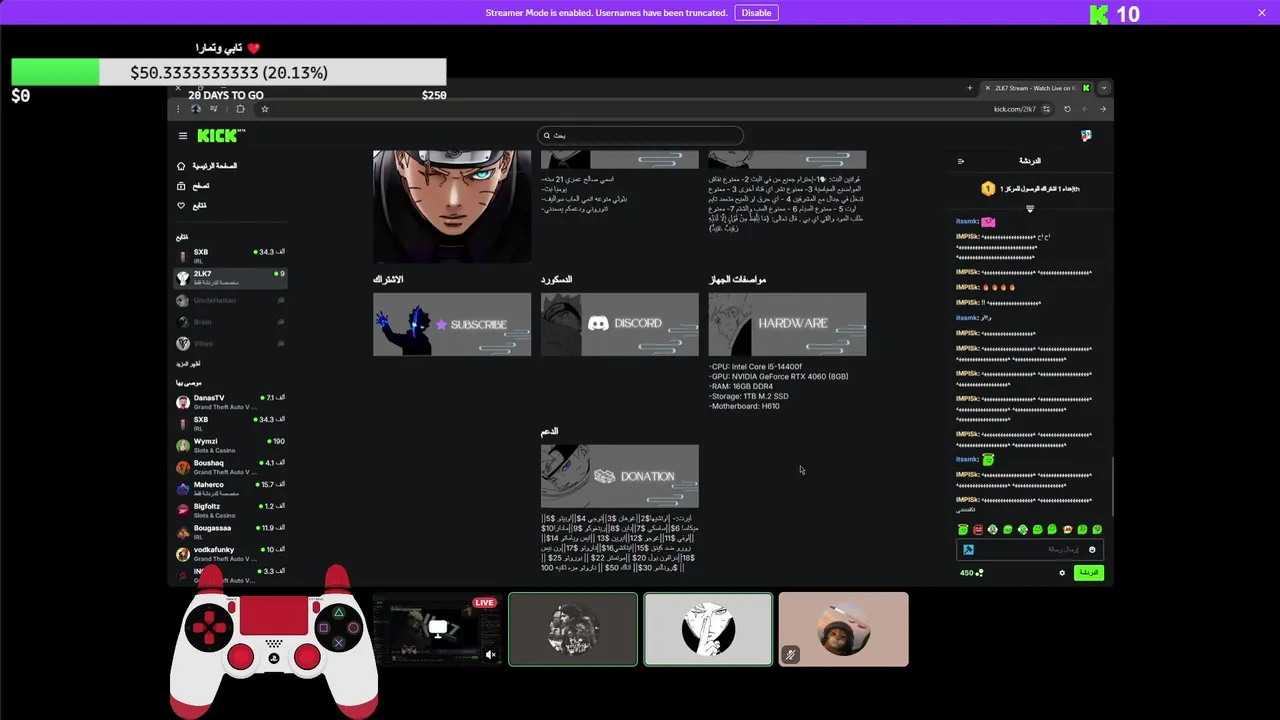Click the DISCORD panel banner
The image size is (1280, 720).
(x=620, y=324)
